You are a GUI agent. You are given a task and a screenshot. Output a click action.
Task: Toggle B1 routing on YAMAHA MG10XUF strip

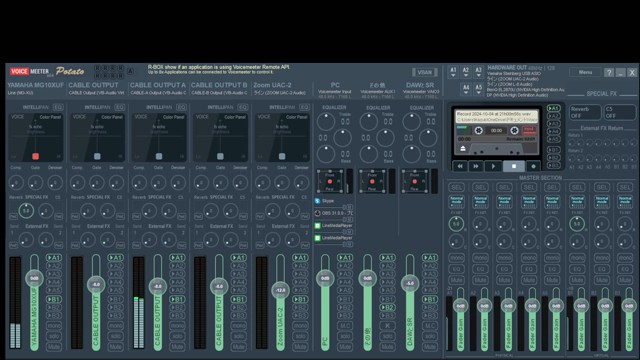point(54,299)
